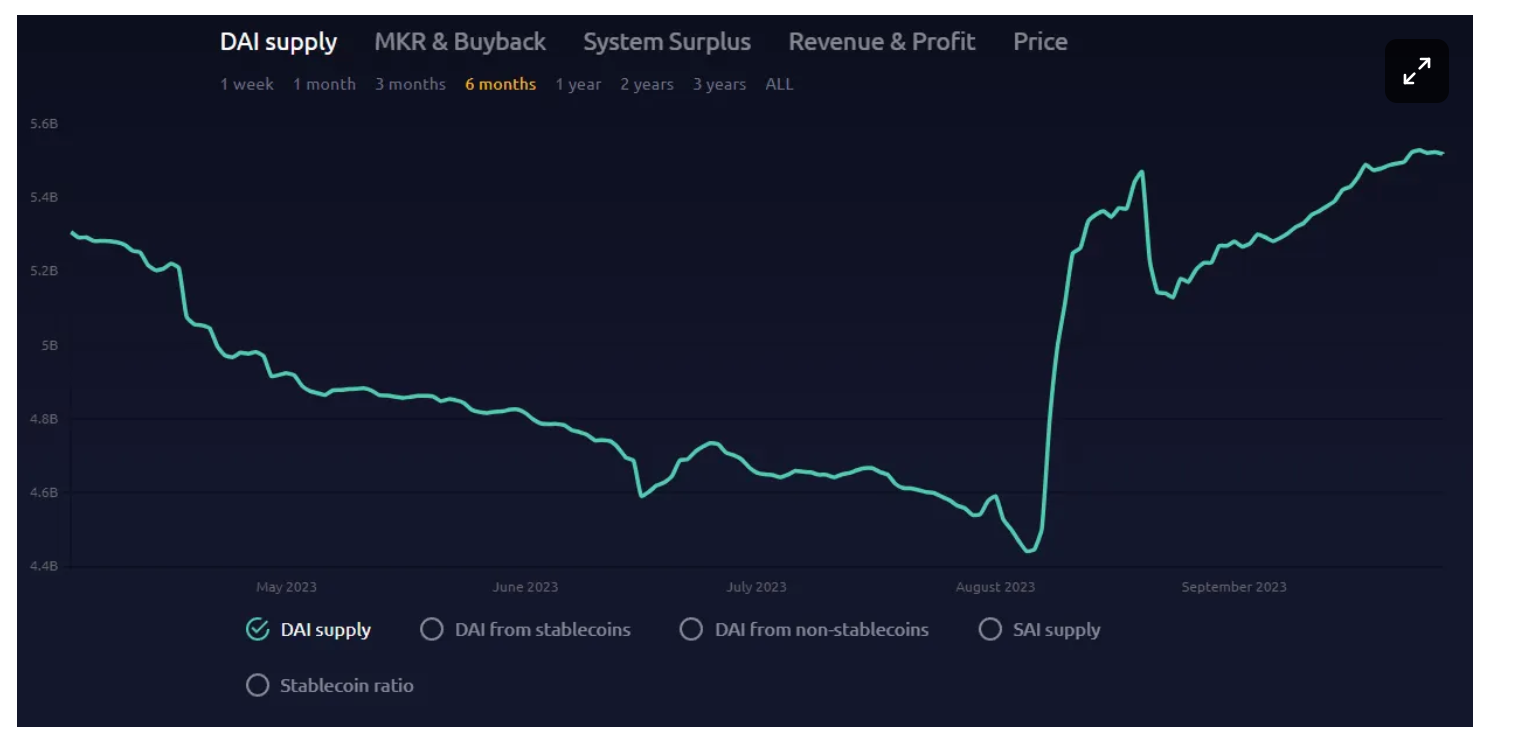Image resolution: width=1526 pixels, height=746 pixels.
Task: Open the MKR & Buyback tab
Action: click(x=460, y=42)
